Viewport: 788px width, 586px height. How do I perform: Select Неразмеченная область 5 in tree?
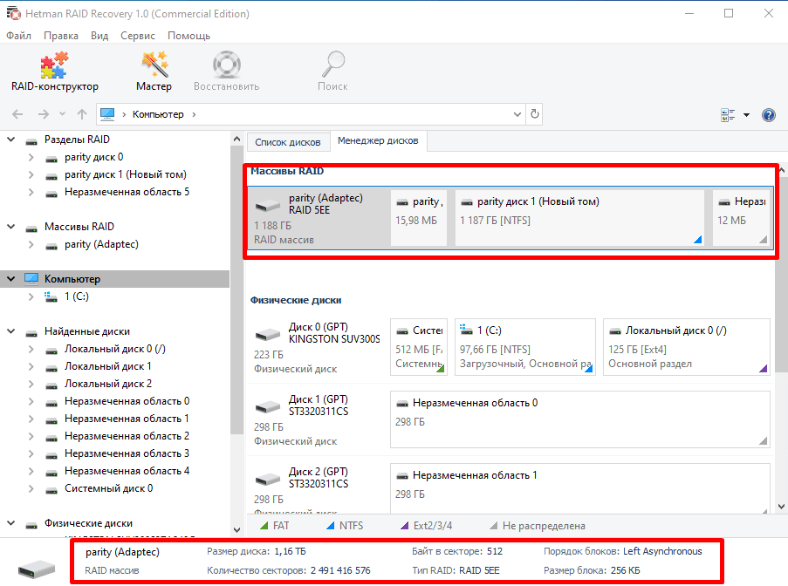pyautogui.click(x=127, y=192)
